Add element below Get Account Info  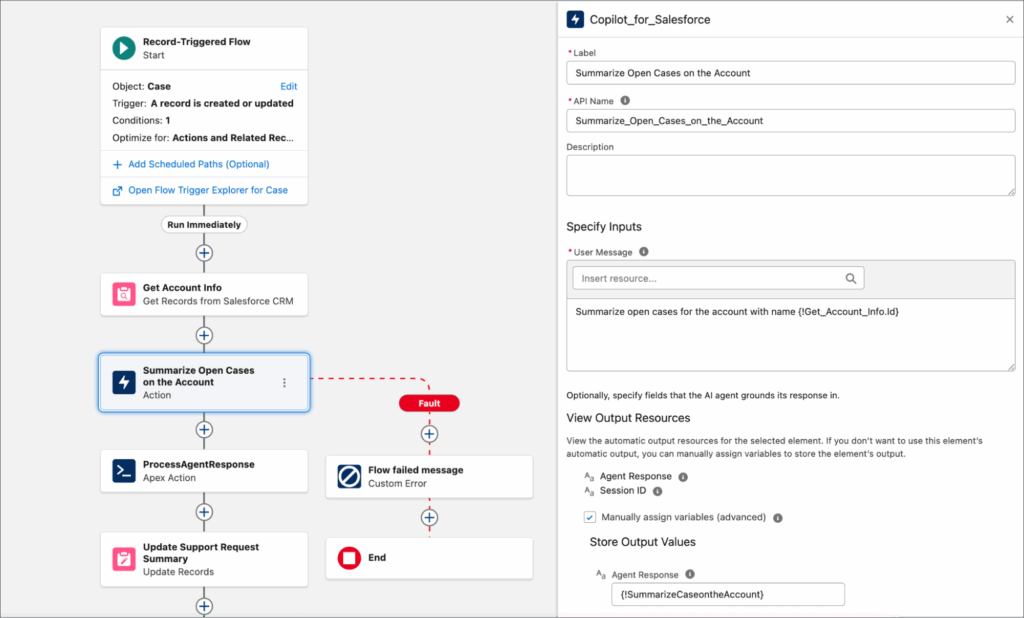[x=204, y=335]
